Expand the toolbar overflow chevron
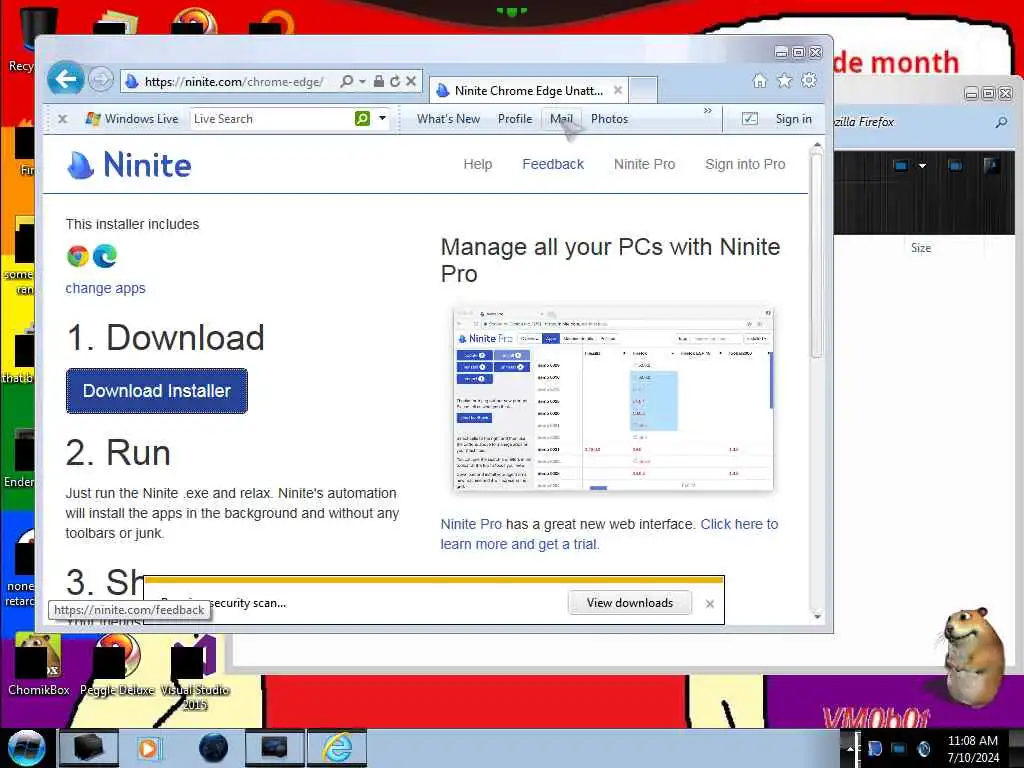This screenshot has width=1024, height=768. coord(707,111)
